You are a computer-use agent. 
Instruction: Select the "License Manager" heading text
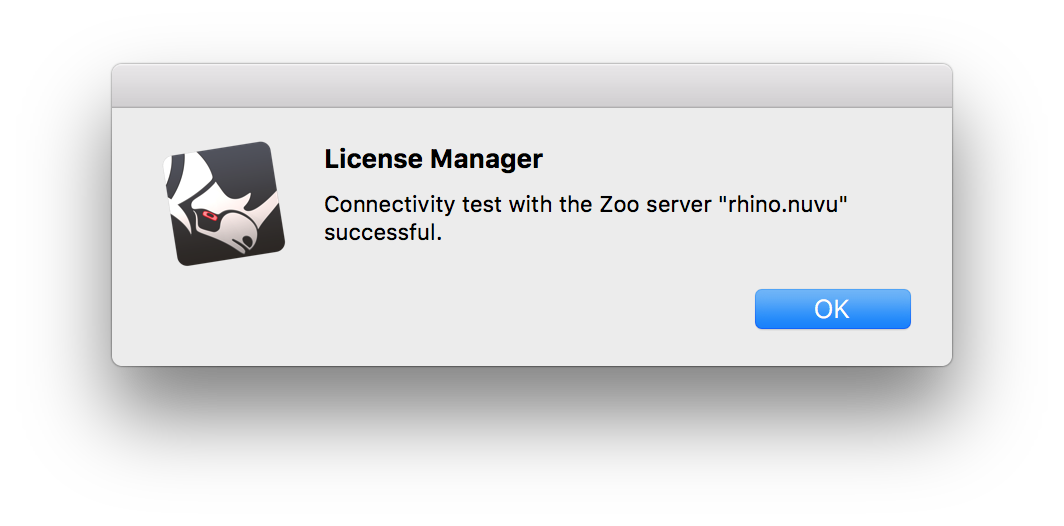pyautogui.click(x=434, y=159)
